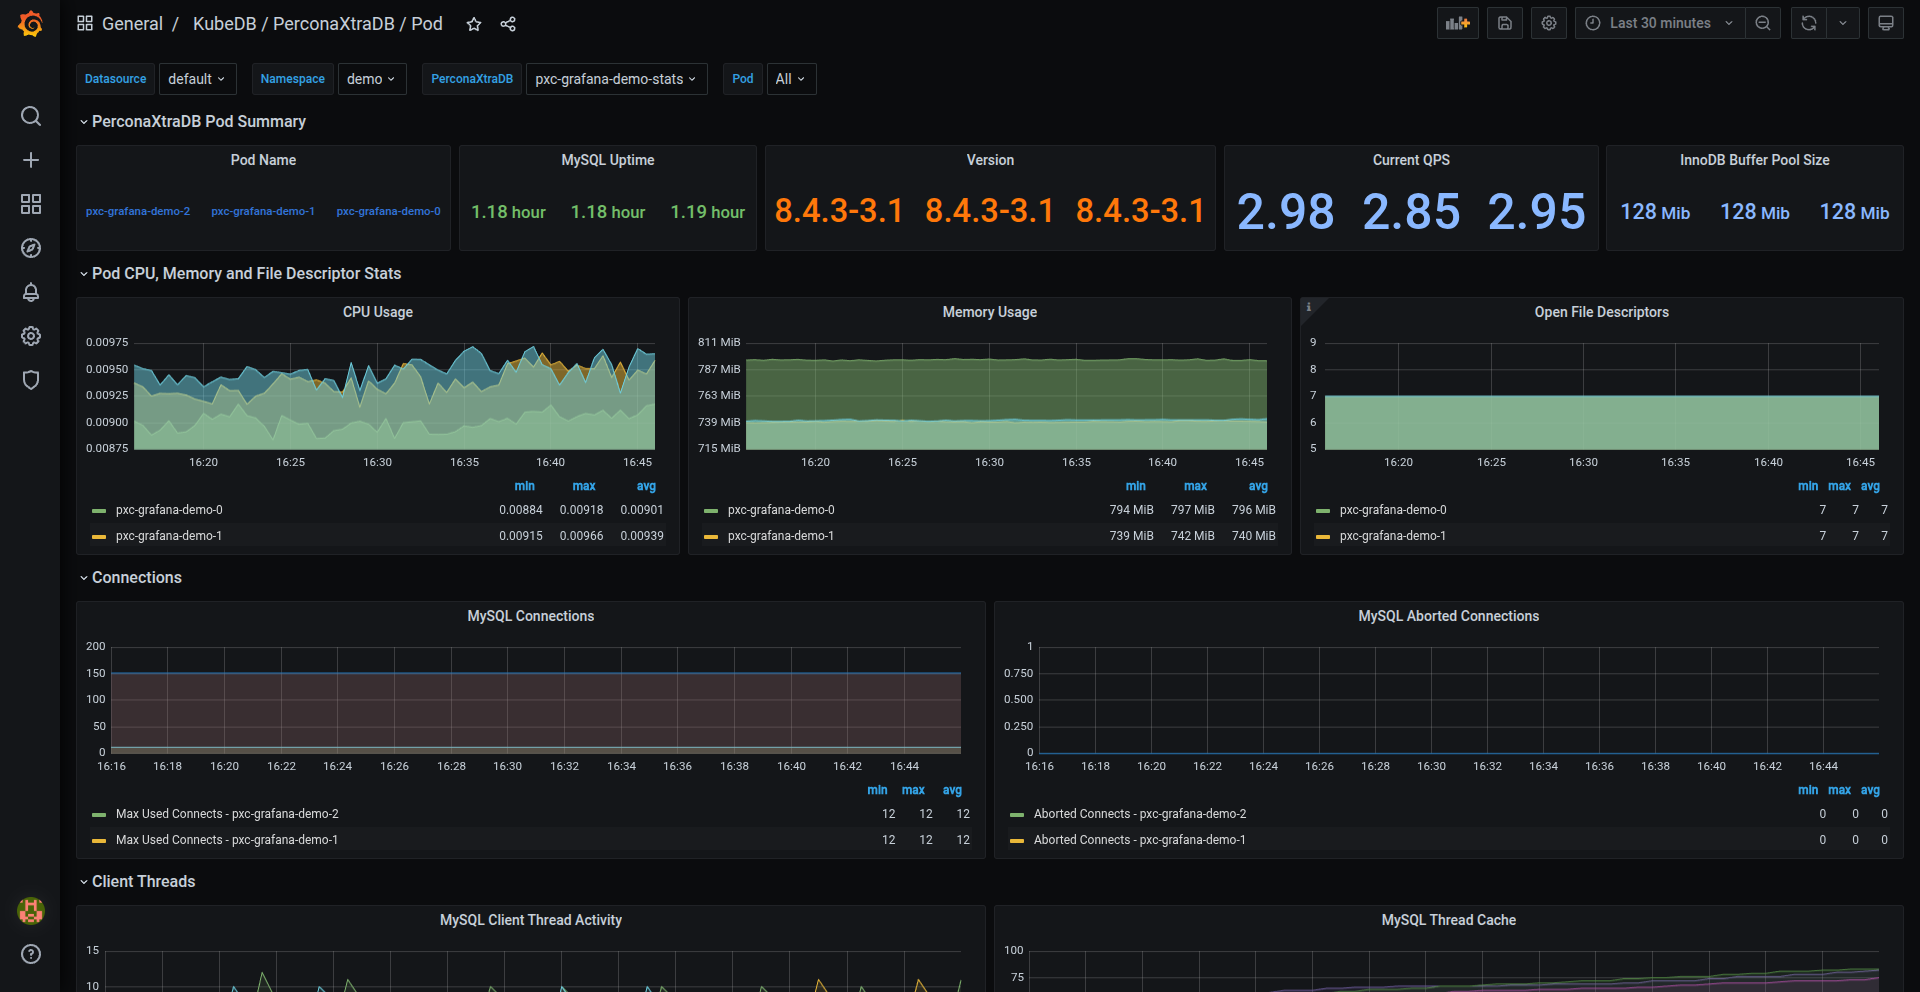
Task: Click the Add panel icon
Action: coord(1458,23)
